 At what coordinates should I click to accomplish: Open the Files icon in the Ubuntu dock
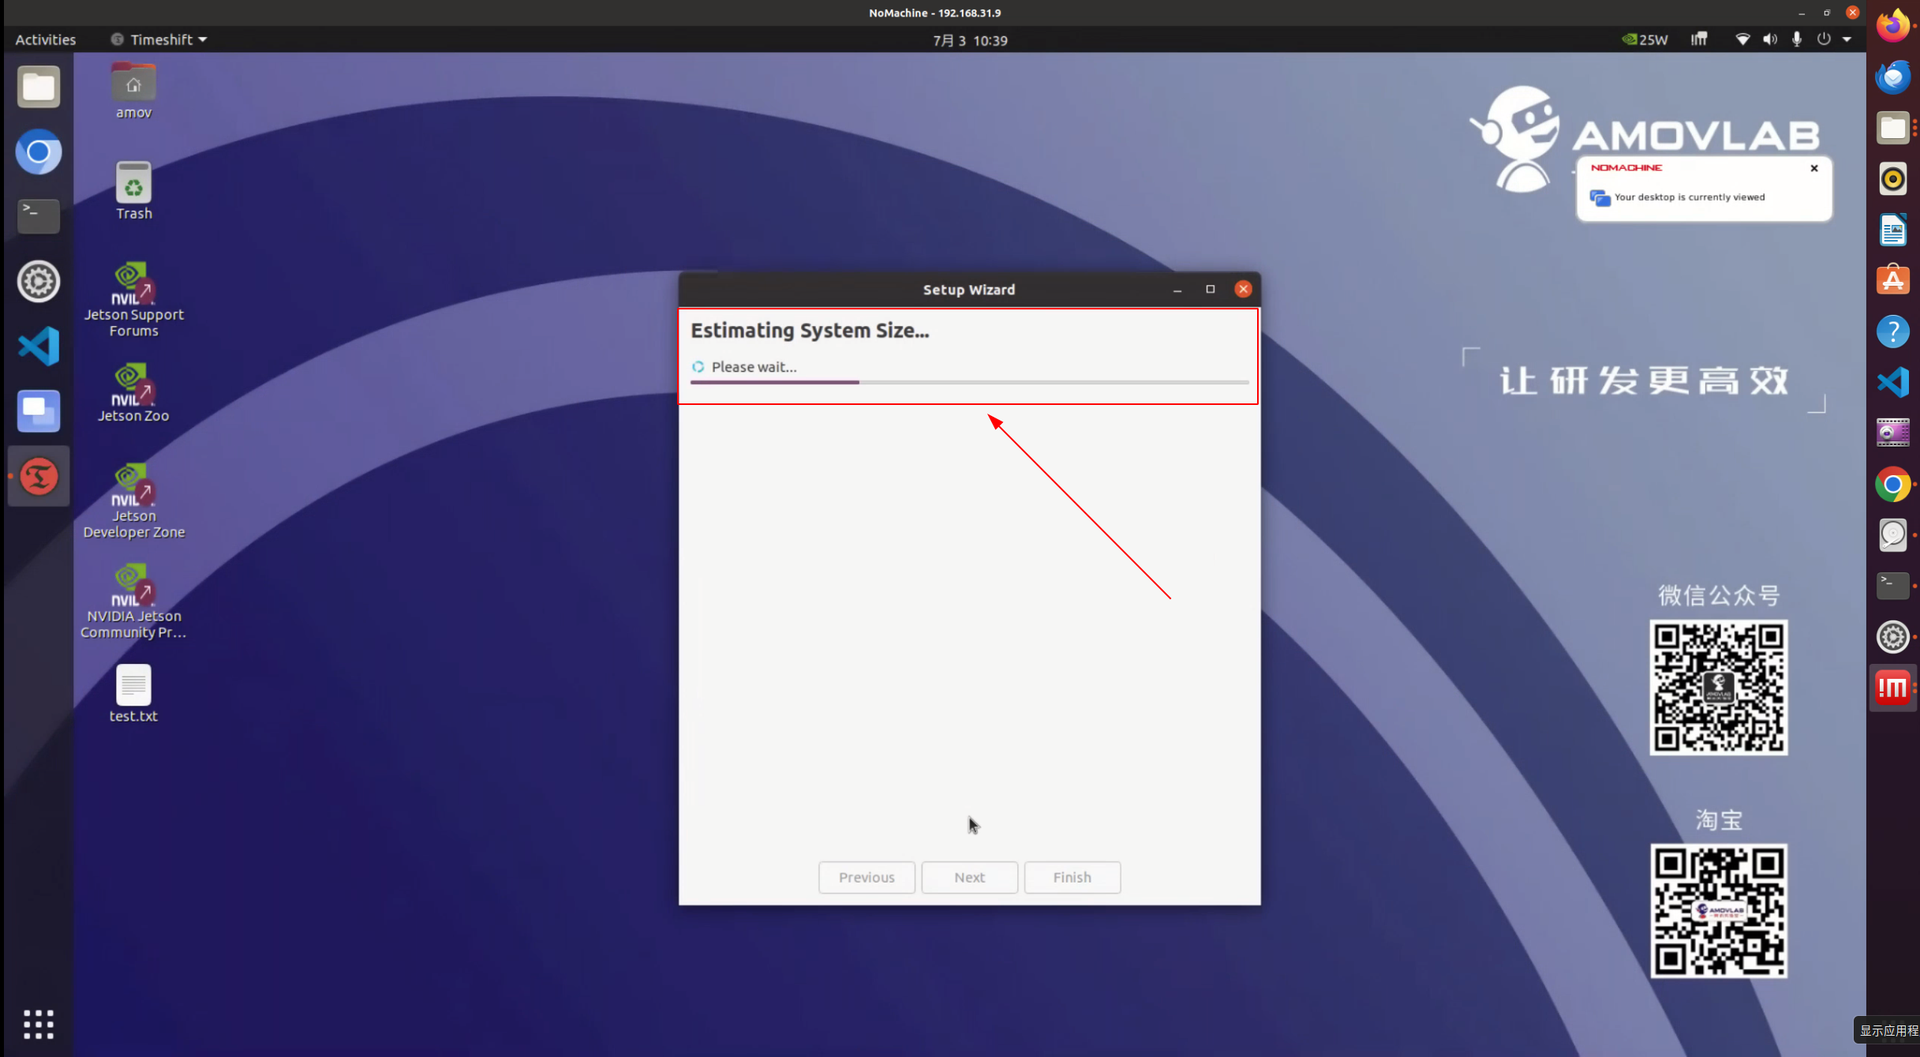39,87
